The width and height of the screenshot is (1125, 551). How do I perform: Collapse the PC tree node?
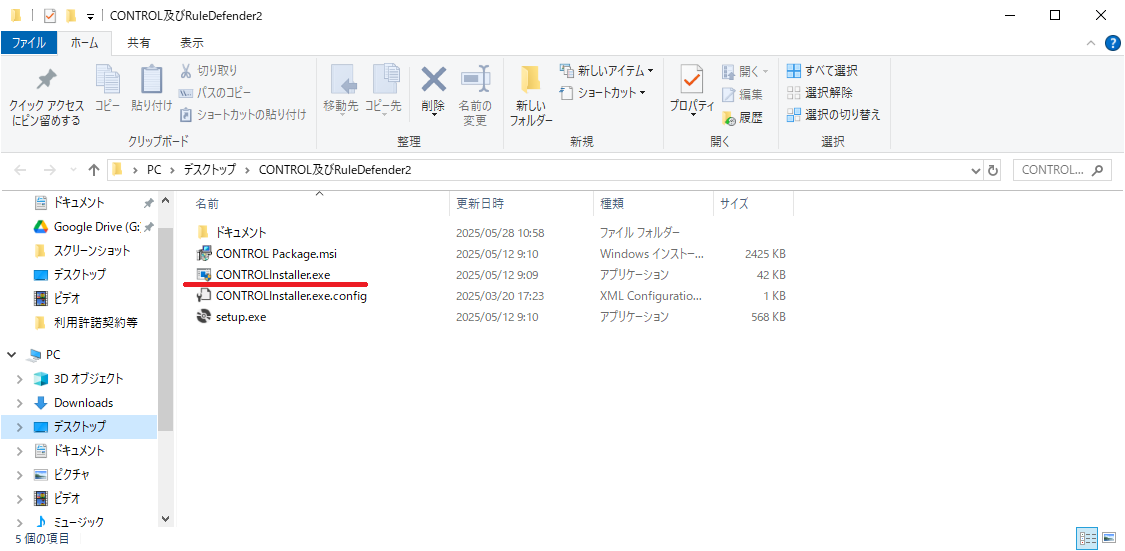11,355
